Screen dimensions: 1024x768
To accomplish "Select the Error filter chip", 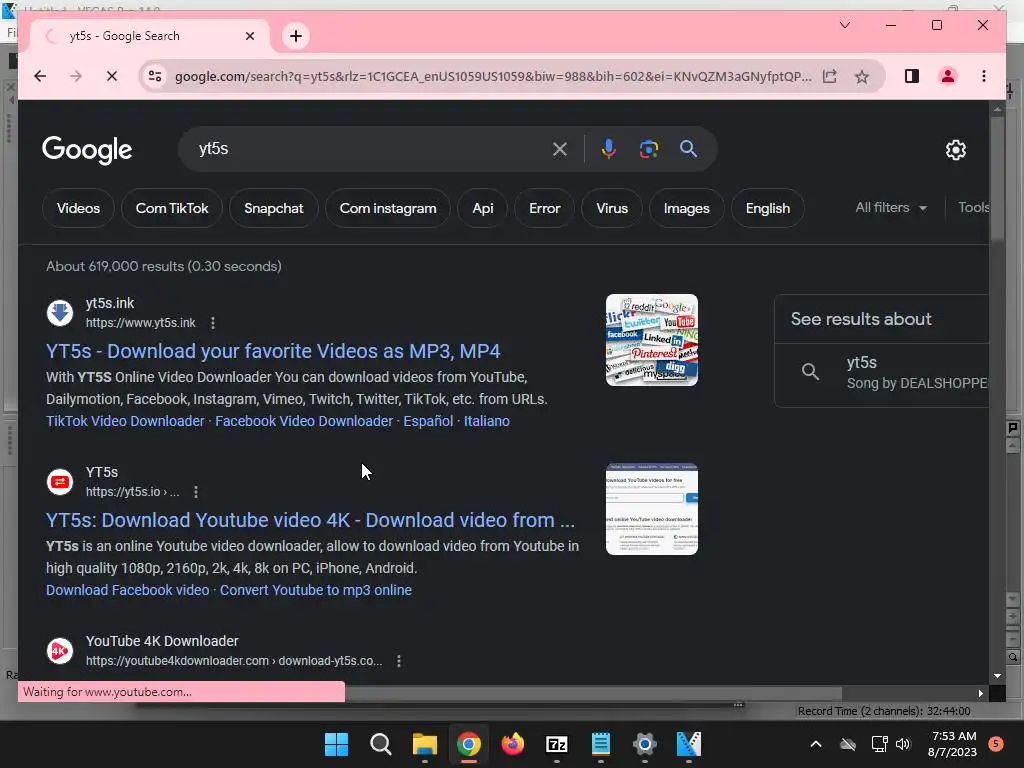I will click(x=545, y=208).
